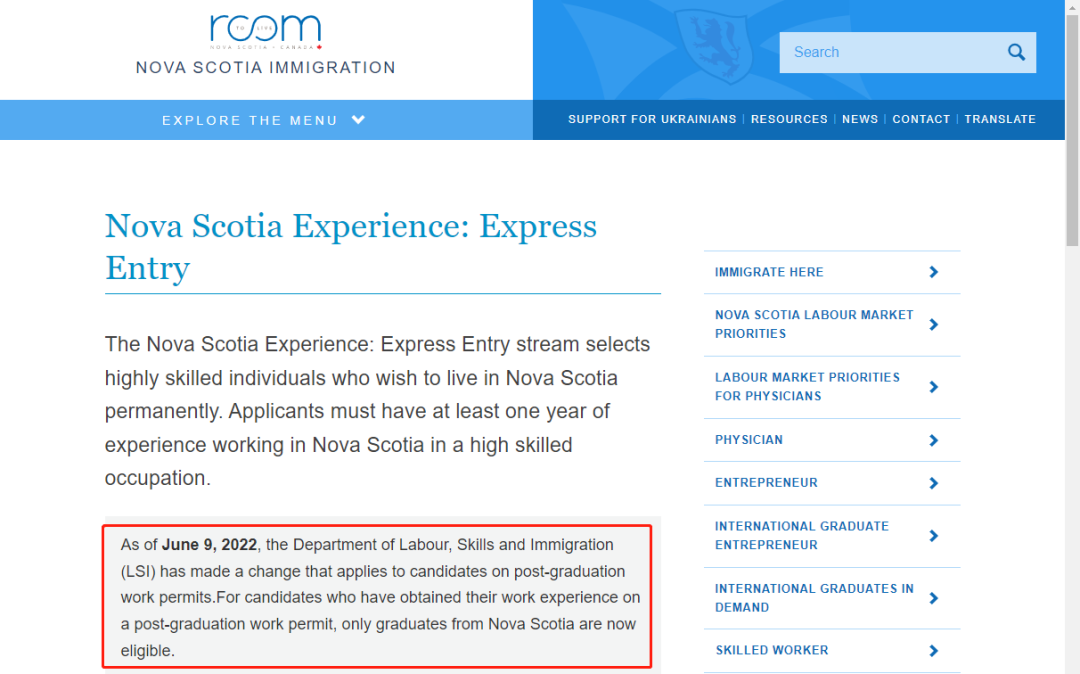Open International Graduates in Demand link
This screenshot has width=1080, height=674.
tap(814, 598)
